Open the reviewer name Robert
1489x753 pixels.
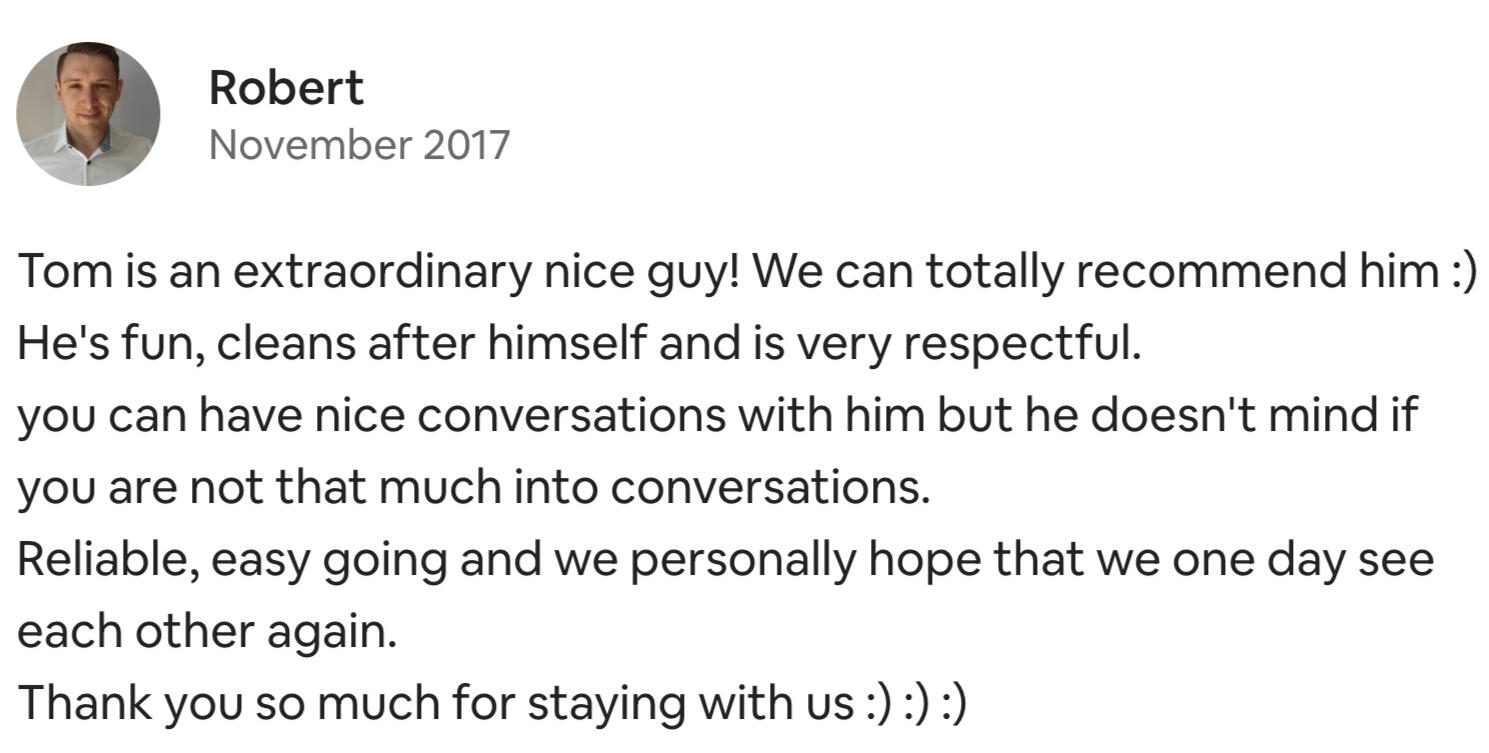pos(285,88)
